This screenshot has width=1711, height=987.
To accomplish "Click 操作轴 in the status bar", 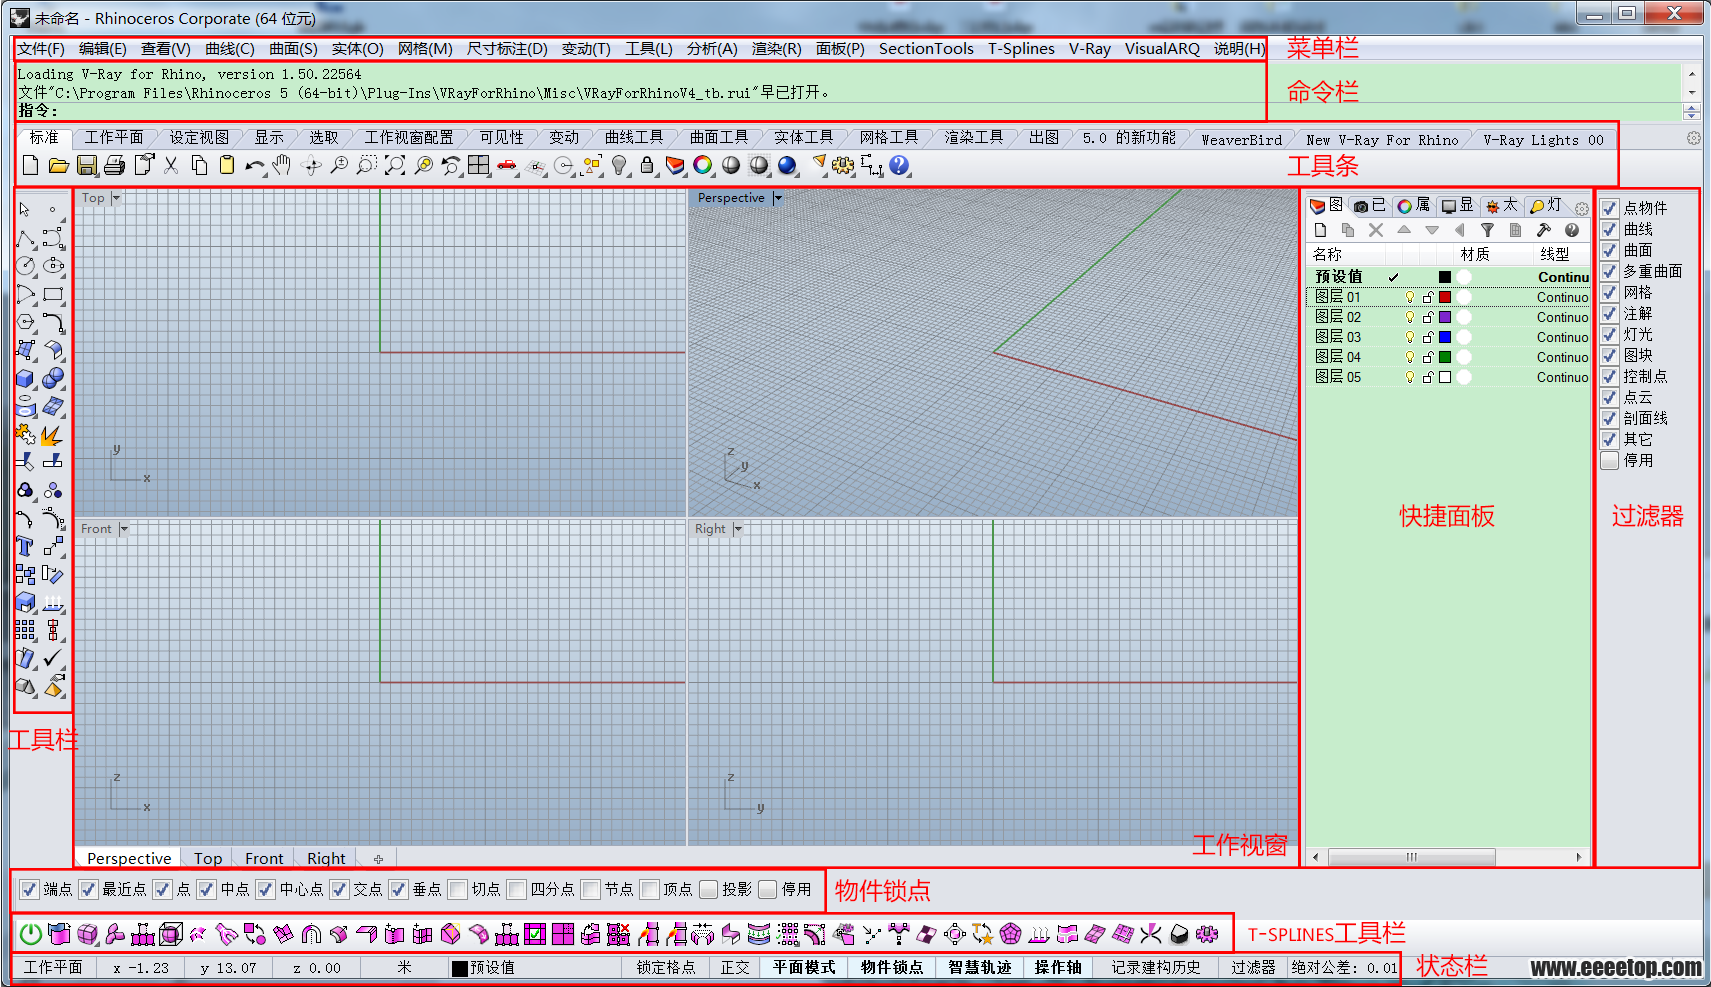I will (x=1058, y=967).
